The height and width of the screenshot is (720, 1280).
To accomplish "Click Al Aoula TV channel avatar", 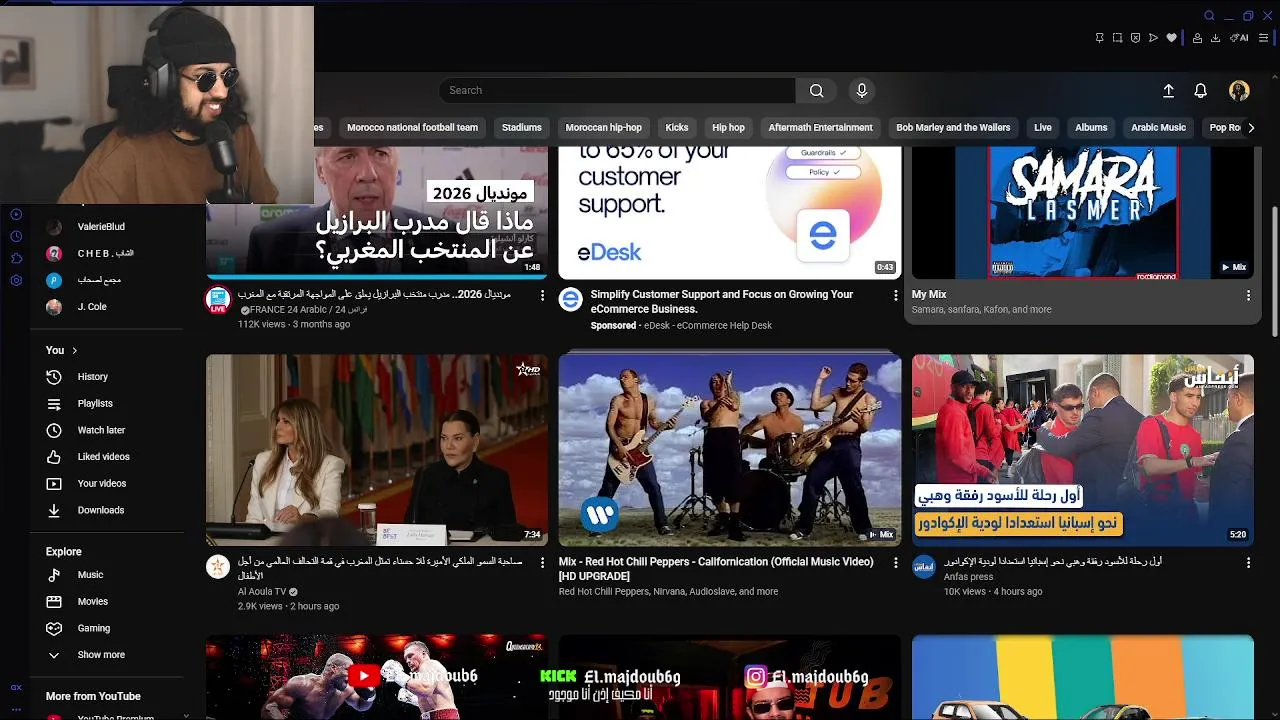I will tap(218, 566).
